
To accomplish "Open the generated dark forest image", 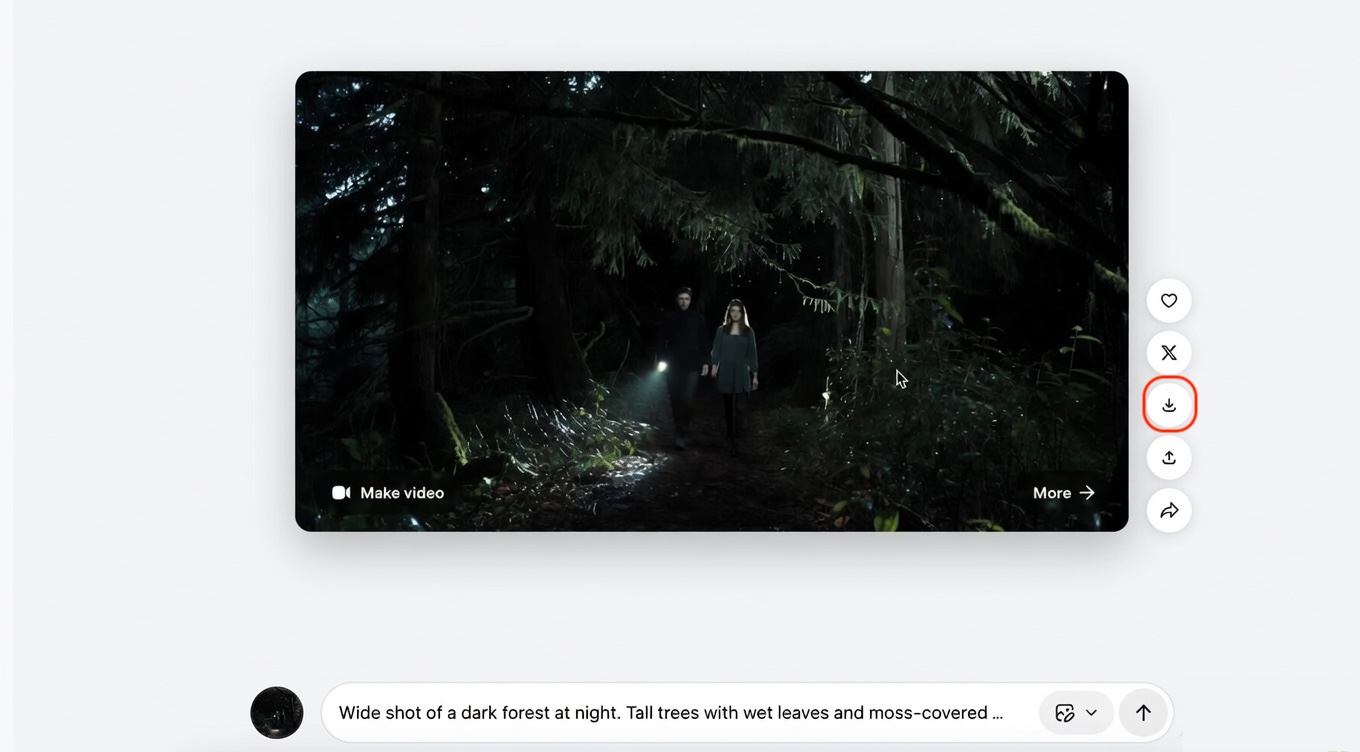I will click(711, 301).
